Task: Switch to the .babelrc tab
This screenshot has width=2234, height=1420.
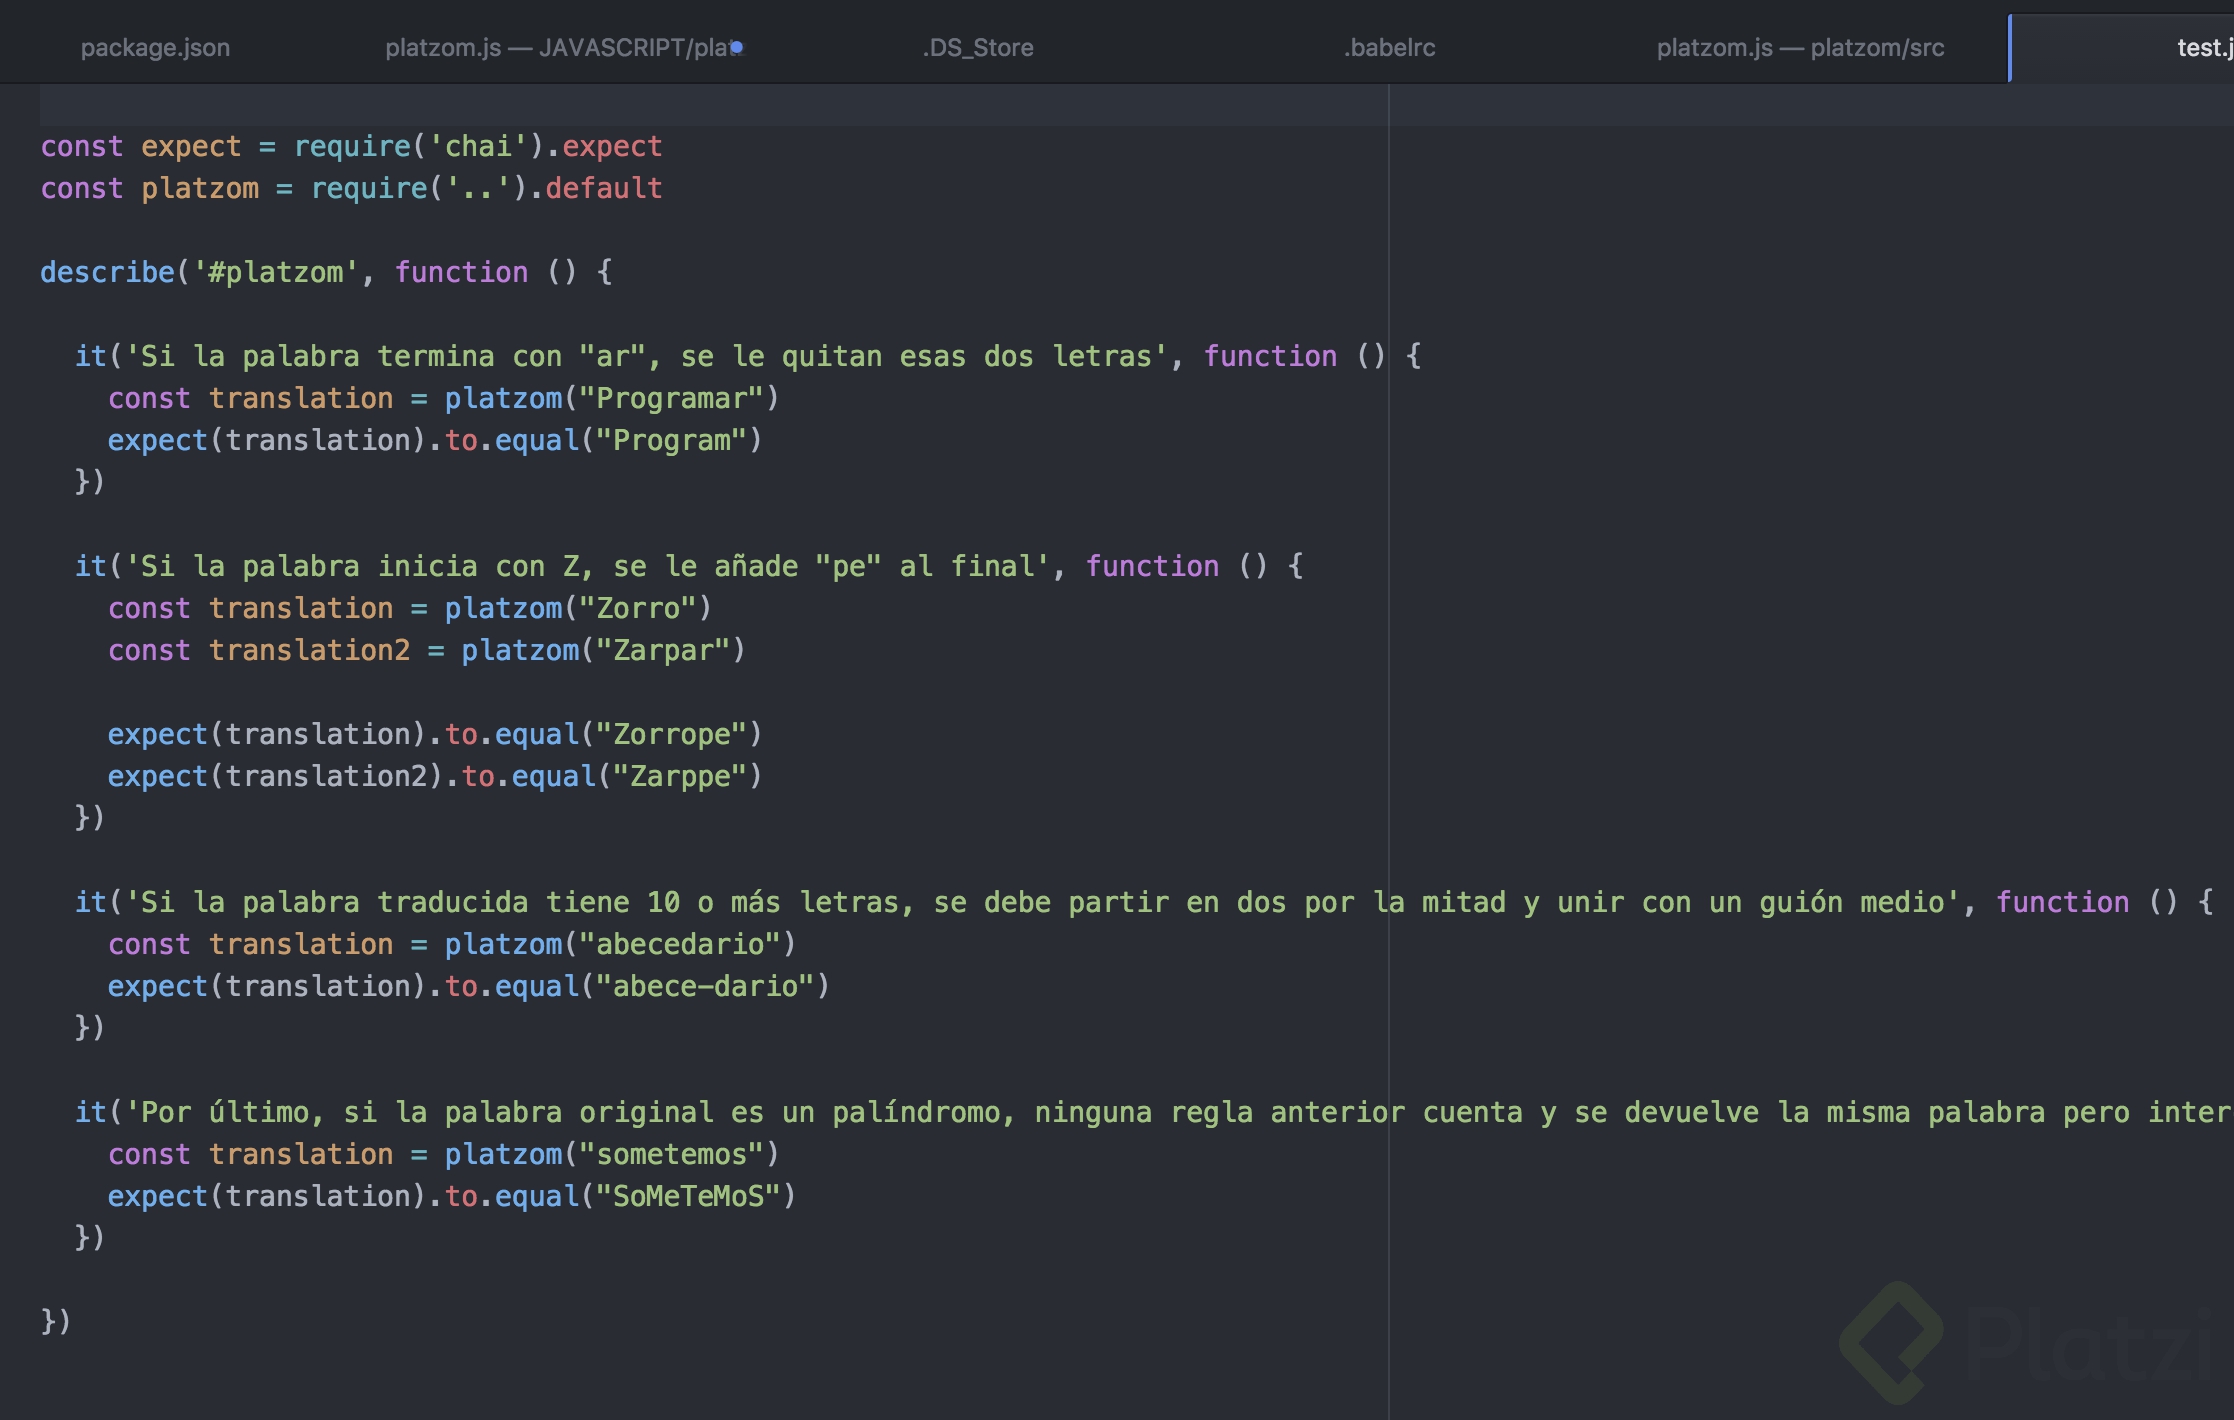Action: click(x=1389, y=48)
